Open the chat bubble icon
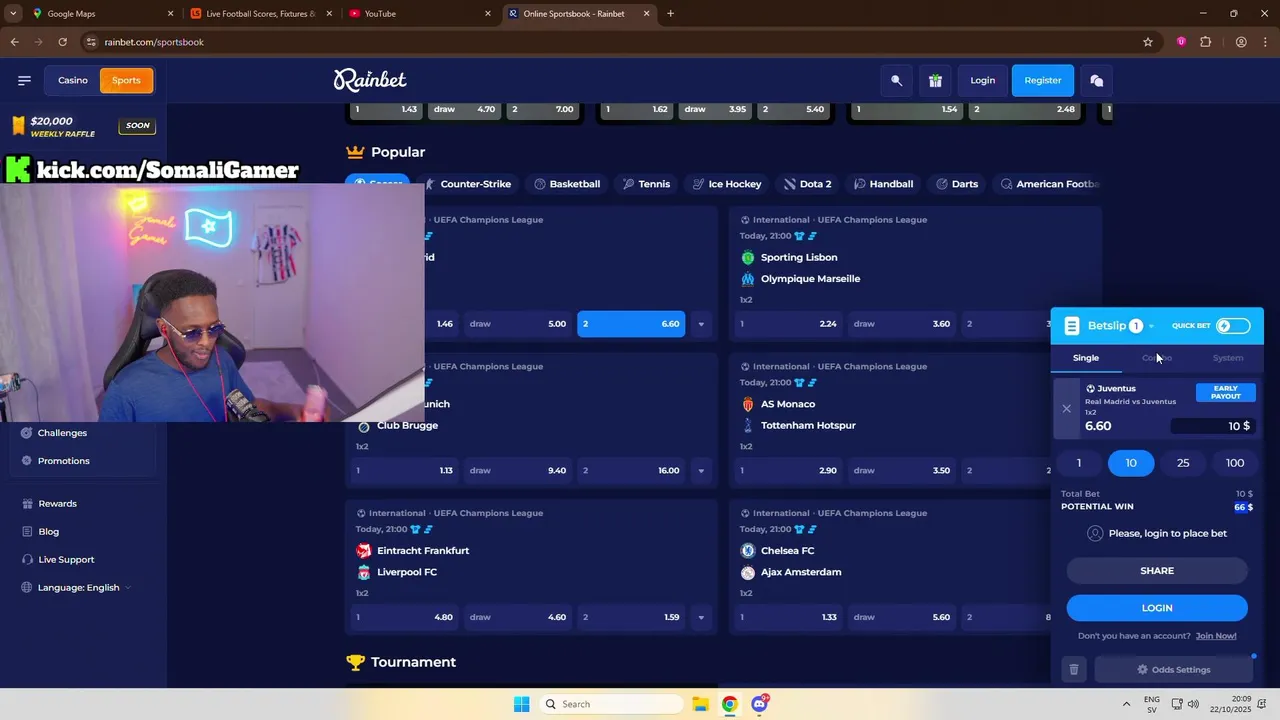 (1097, 81)
